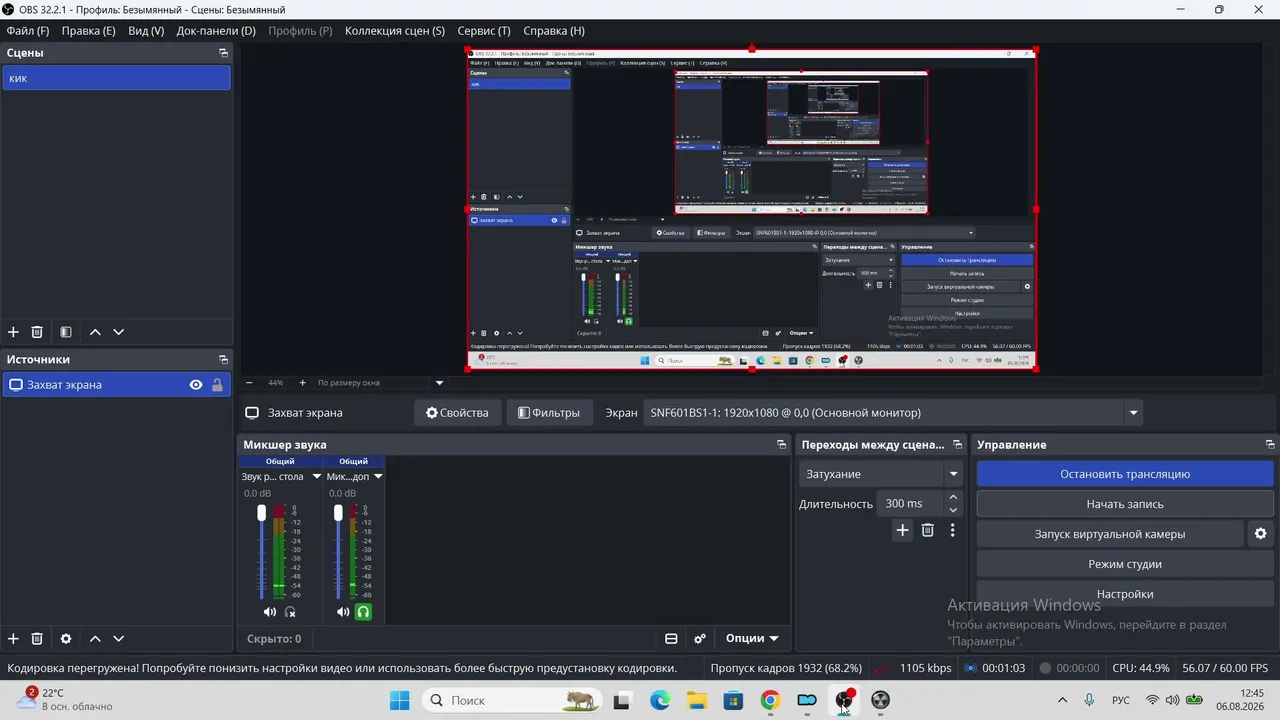Viewport: 1280px width, 720px height.
Task: Disable green headphone monitoring on Микрофон
Action: [x=363, y=612]
